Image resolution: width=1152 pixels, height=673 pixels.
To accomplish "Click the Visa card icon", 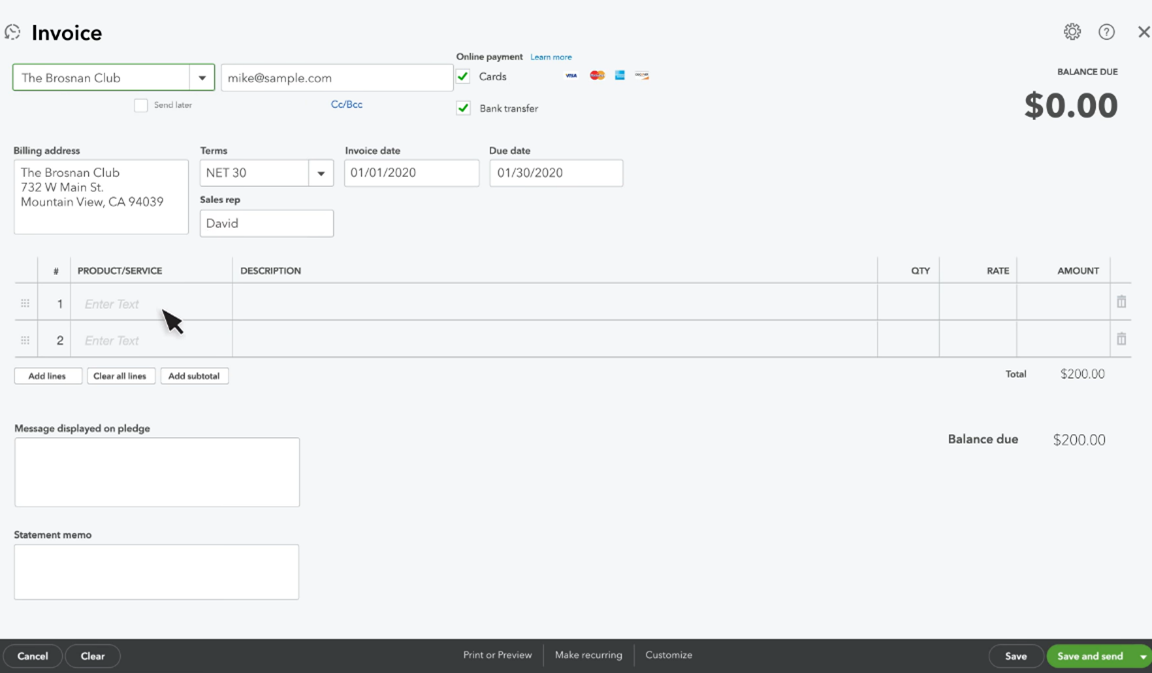I will [571, 75].
